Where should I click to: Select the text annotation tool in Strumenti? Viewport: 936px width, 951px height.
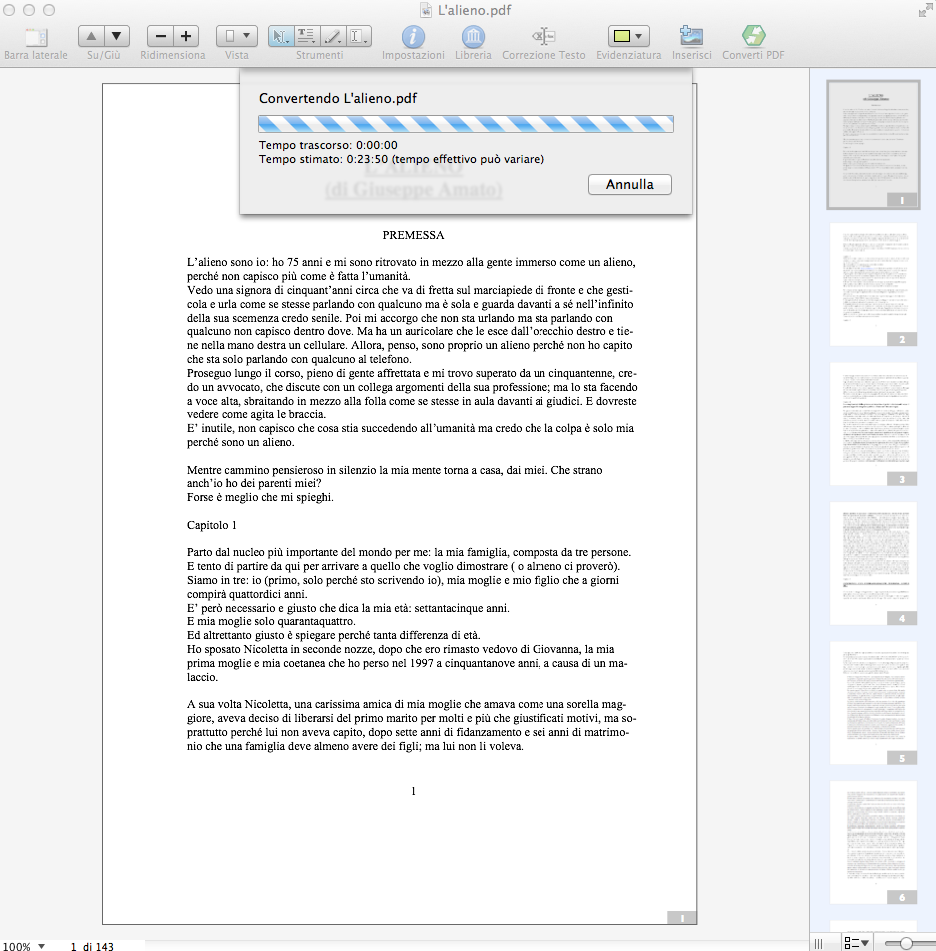coord(307,36)
